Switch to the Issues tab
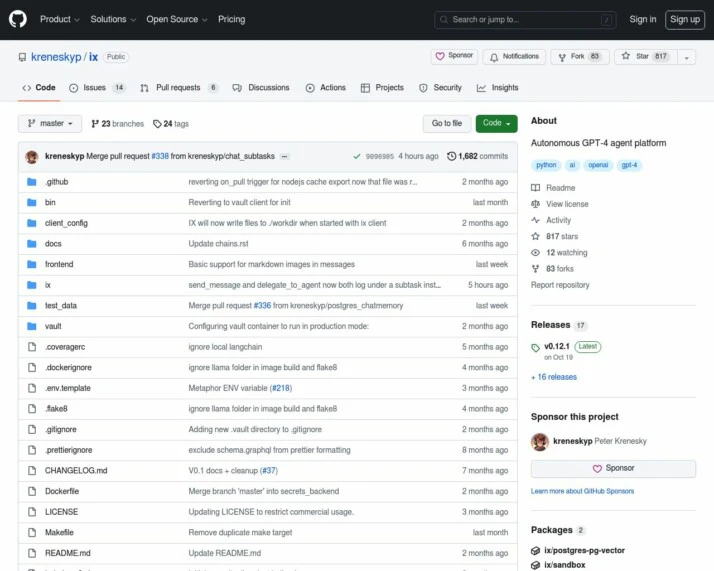714x571 pixels. [97, 88]
